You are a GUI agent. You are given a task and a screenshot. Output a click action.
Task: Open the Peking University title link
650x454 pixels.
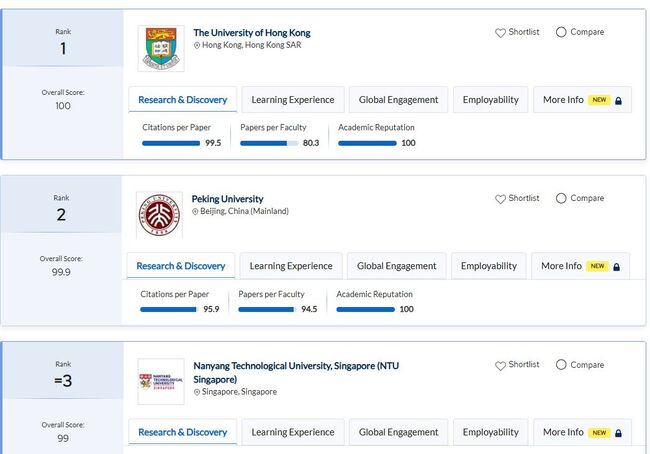pyautogui.click(x=227, y=199)
